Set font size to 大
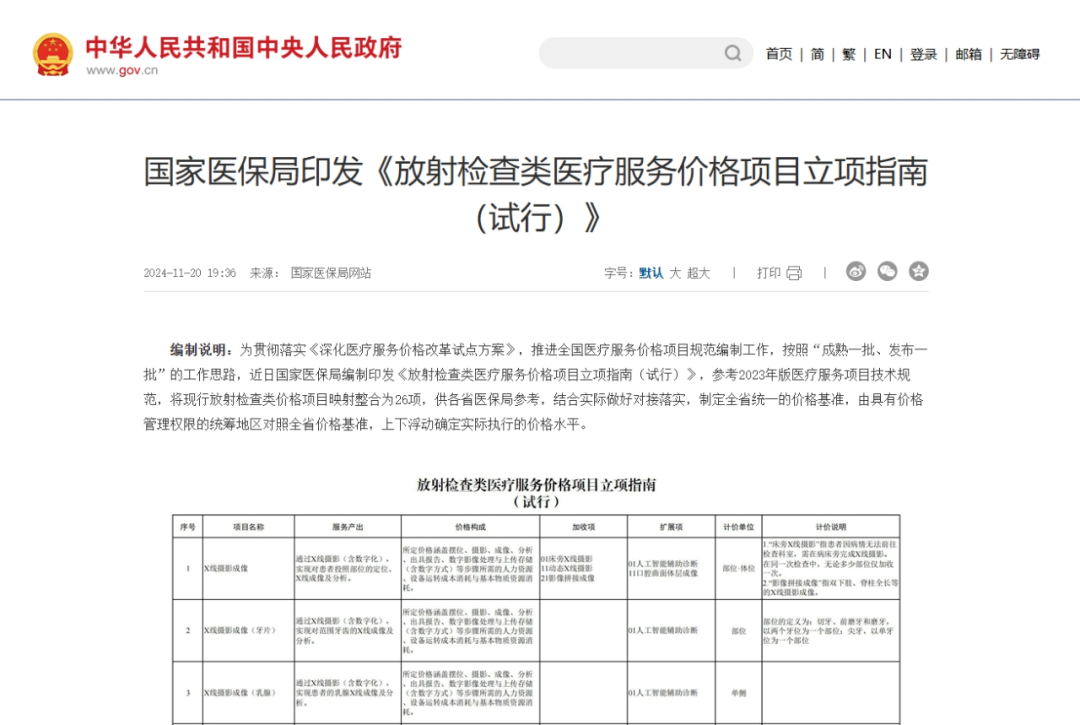 click(675, 273)
